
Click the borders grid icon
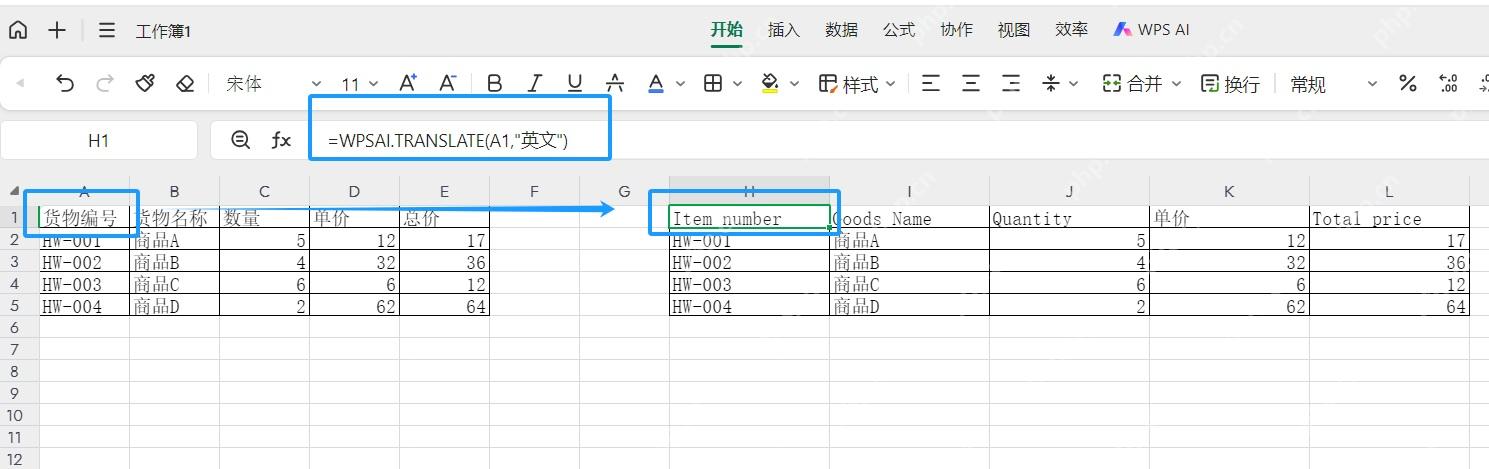pos(713,84)
